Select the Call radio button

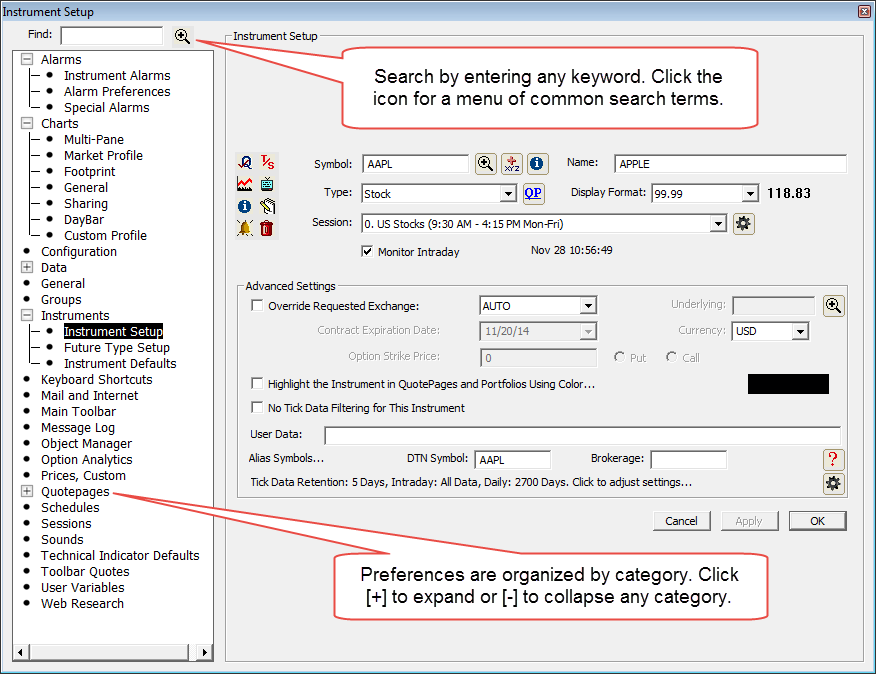(672, 357)
